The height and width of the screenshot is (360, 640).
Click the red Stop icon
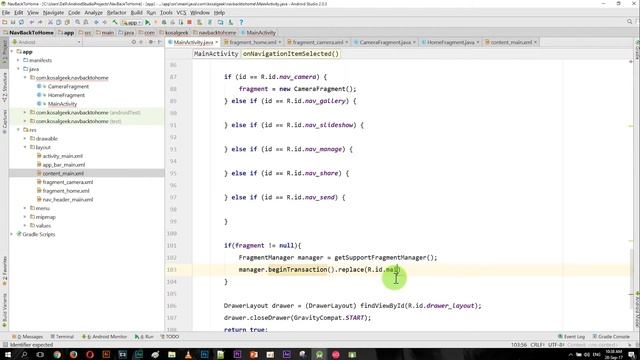pos(189,22)
